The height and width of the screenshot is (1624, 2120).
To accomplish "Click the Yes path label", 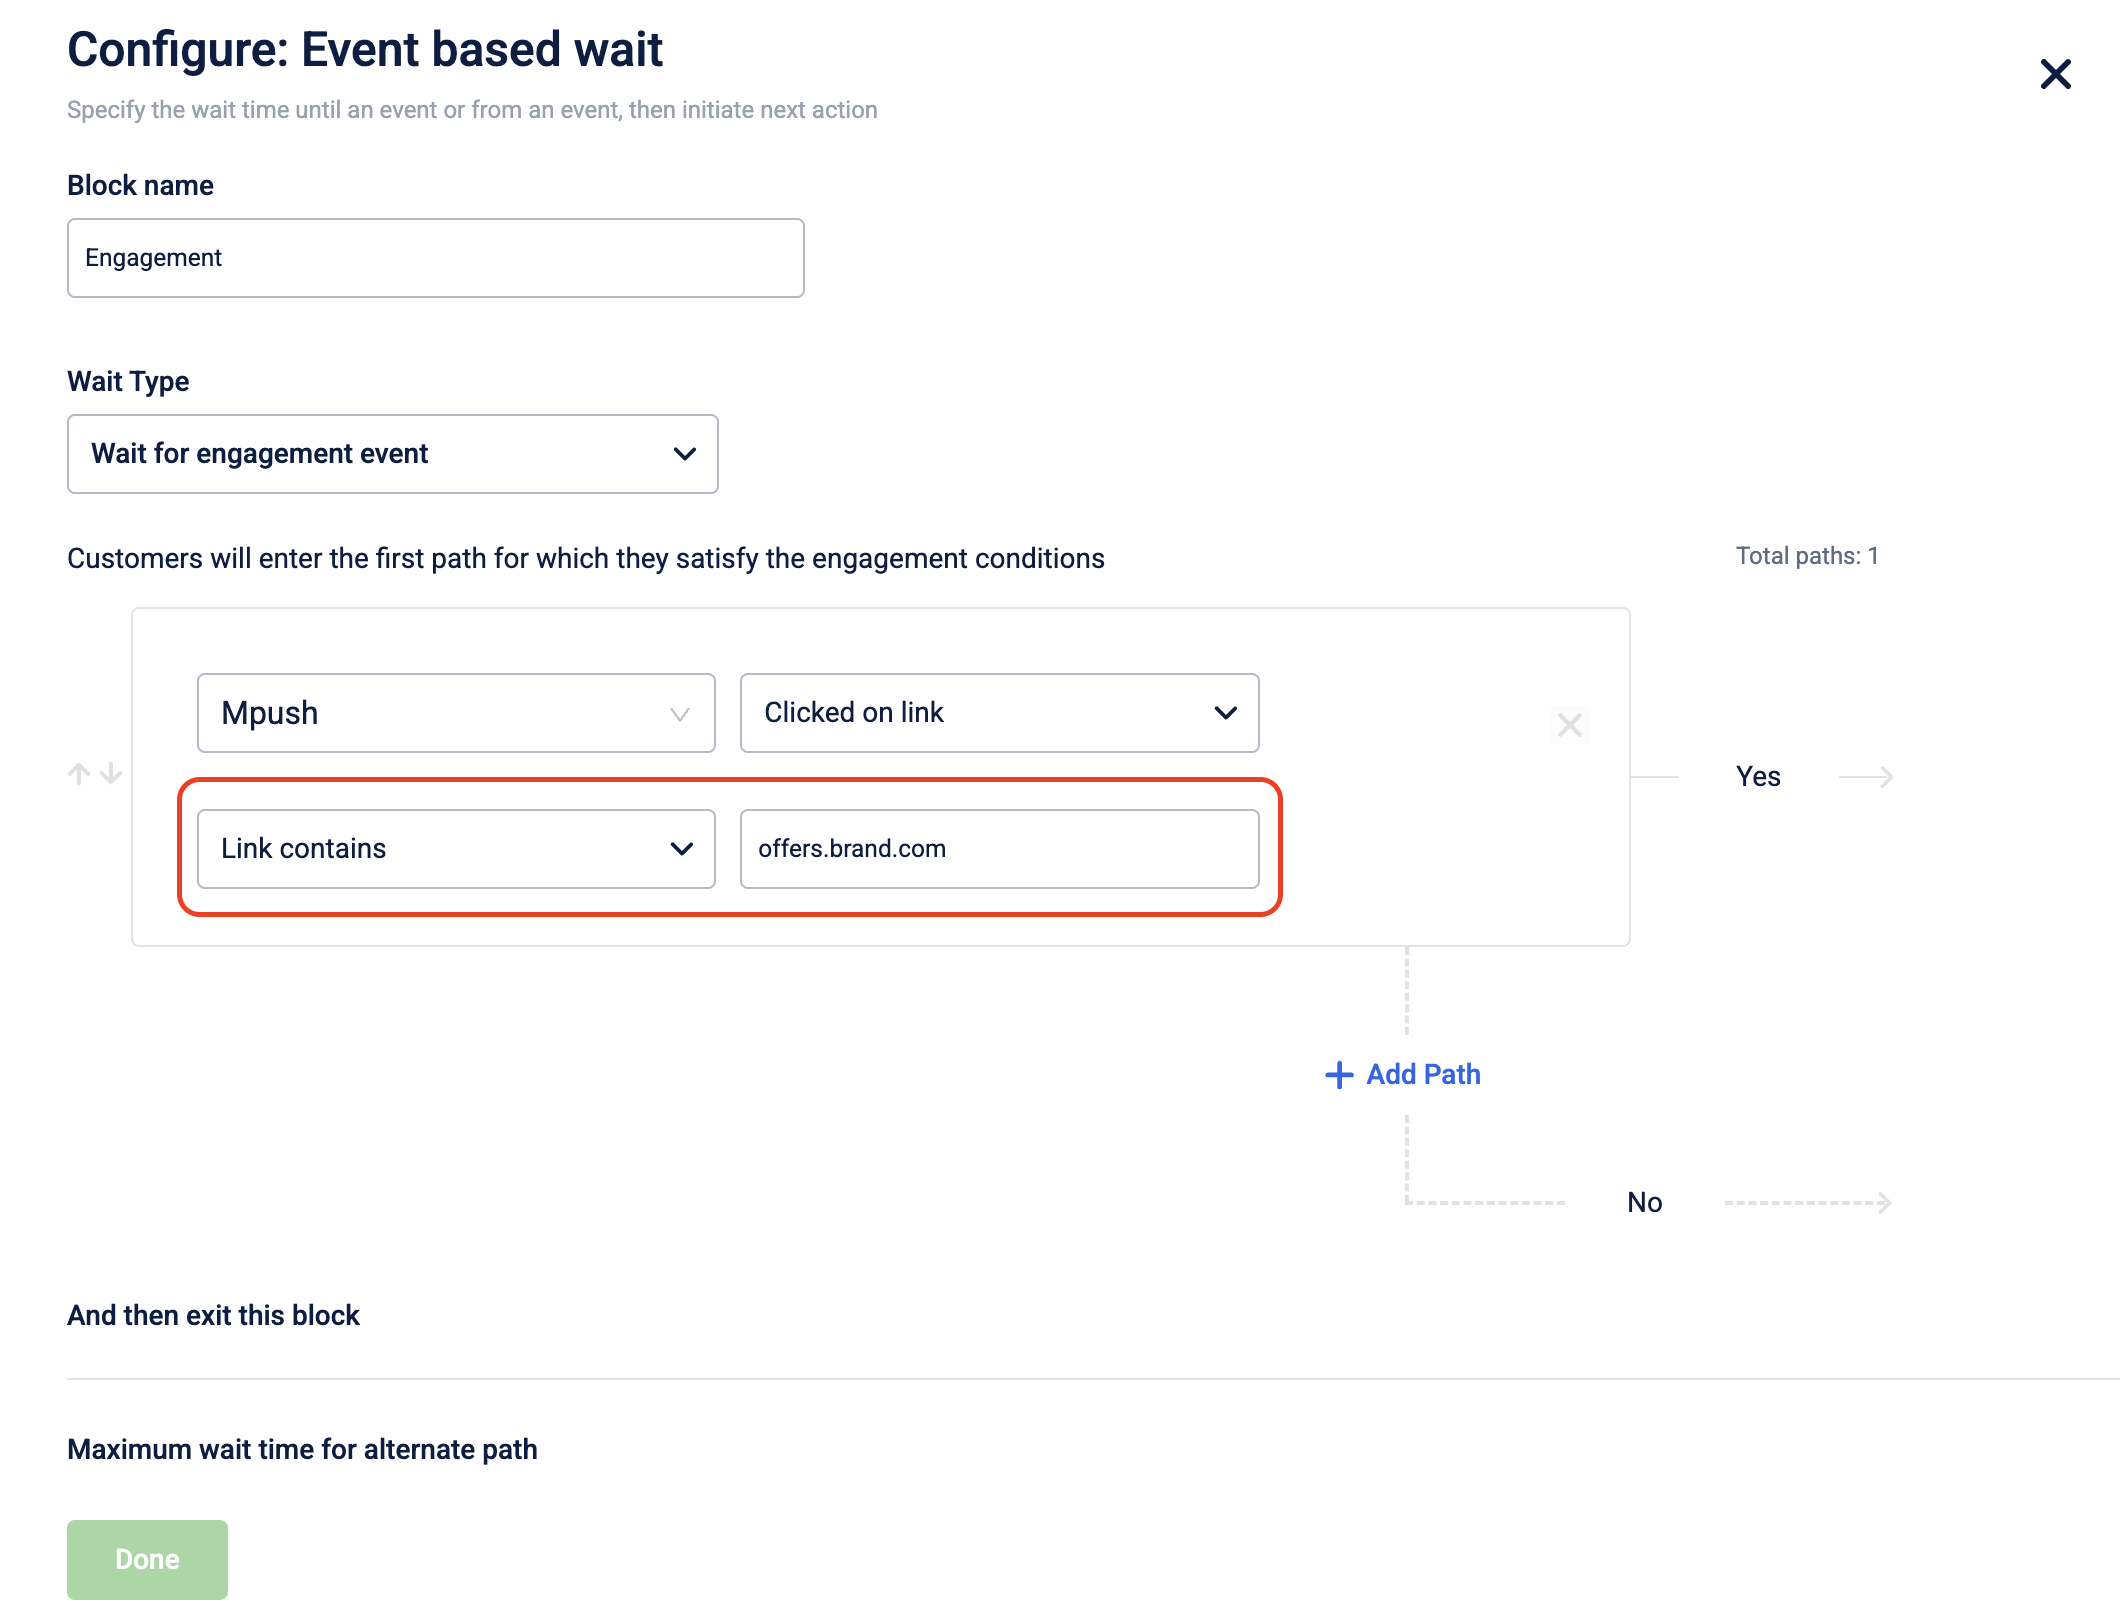I will click(x=1758, y=777).
